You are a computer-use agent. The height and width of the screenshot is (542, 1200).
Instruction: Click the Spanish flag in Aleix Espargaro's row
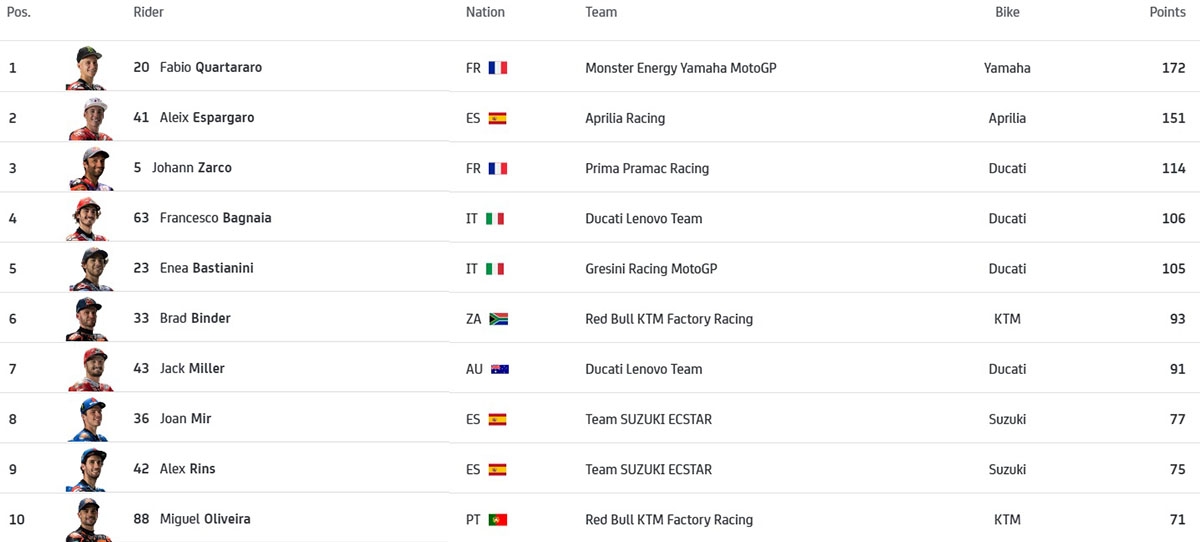pyautogui.click(x=497, y=118)
